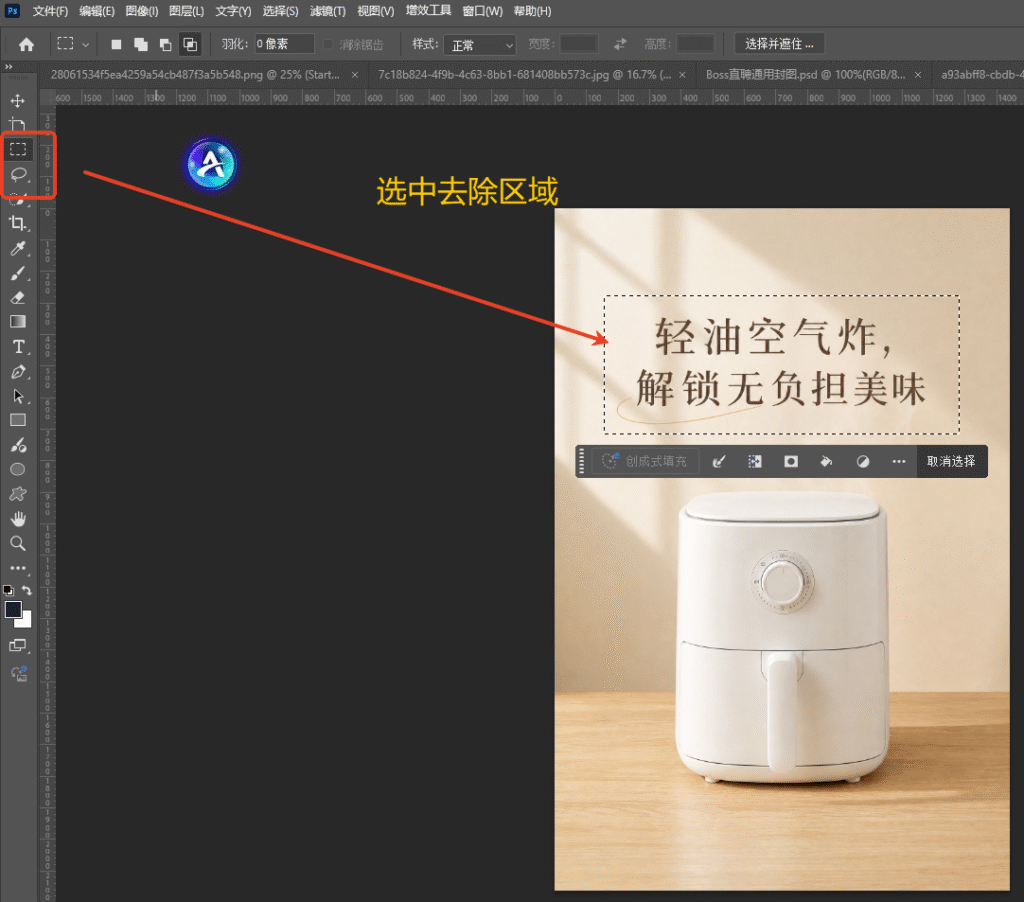Click the paint bucket fill icon

click(x=826, y=462)
